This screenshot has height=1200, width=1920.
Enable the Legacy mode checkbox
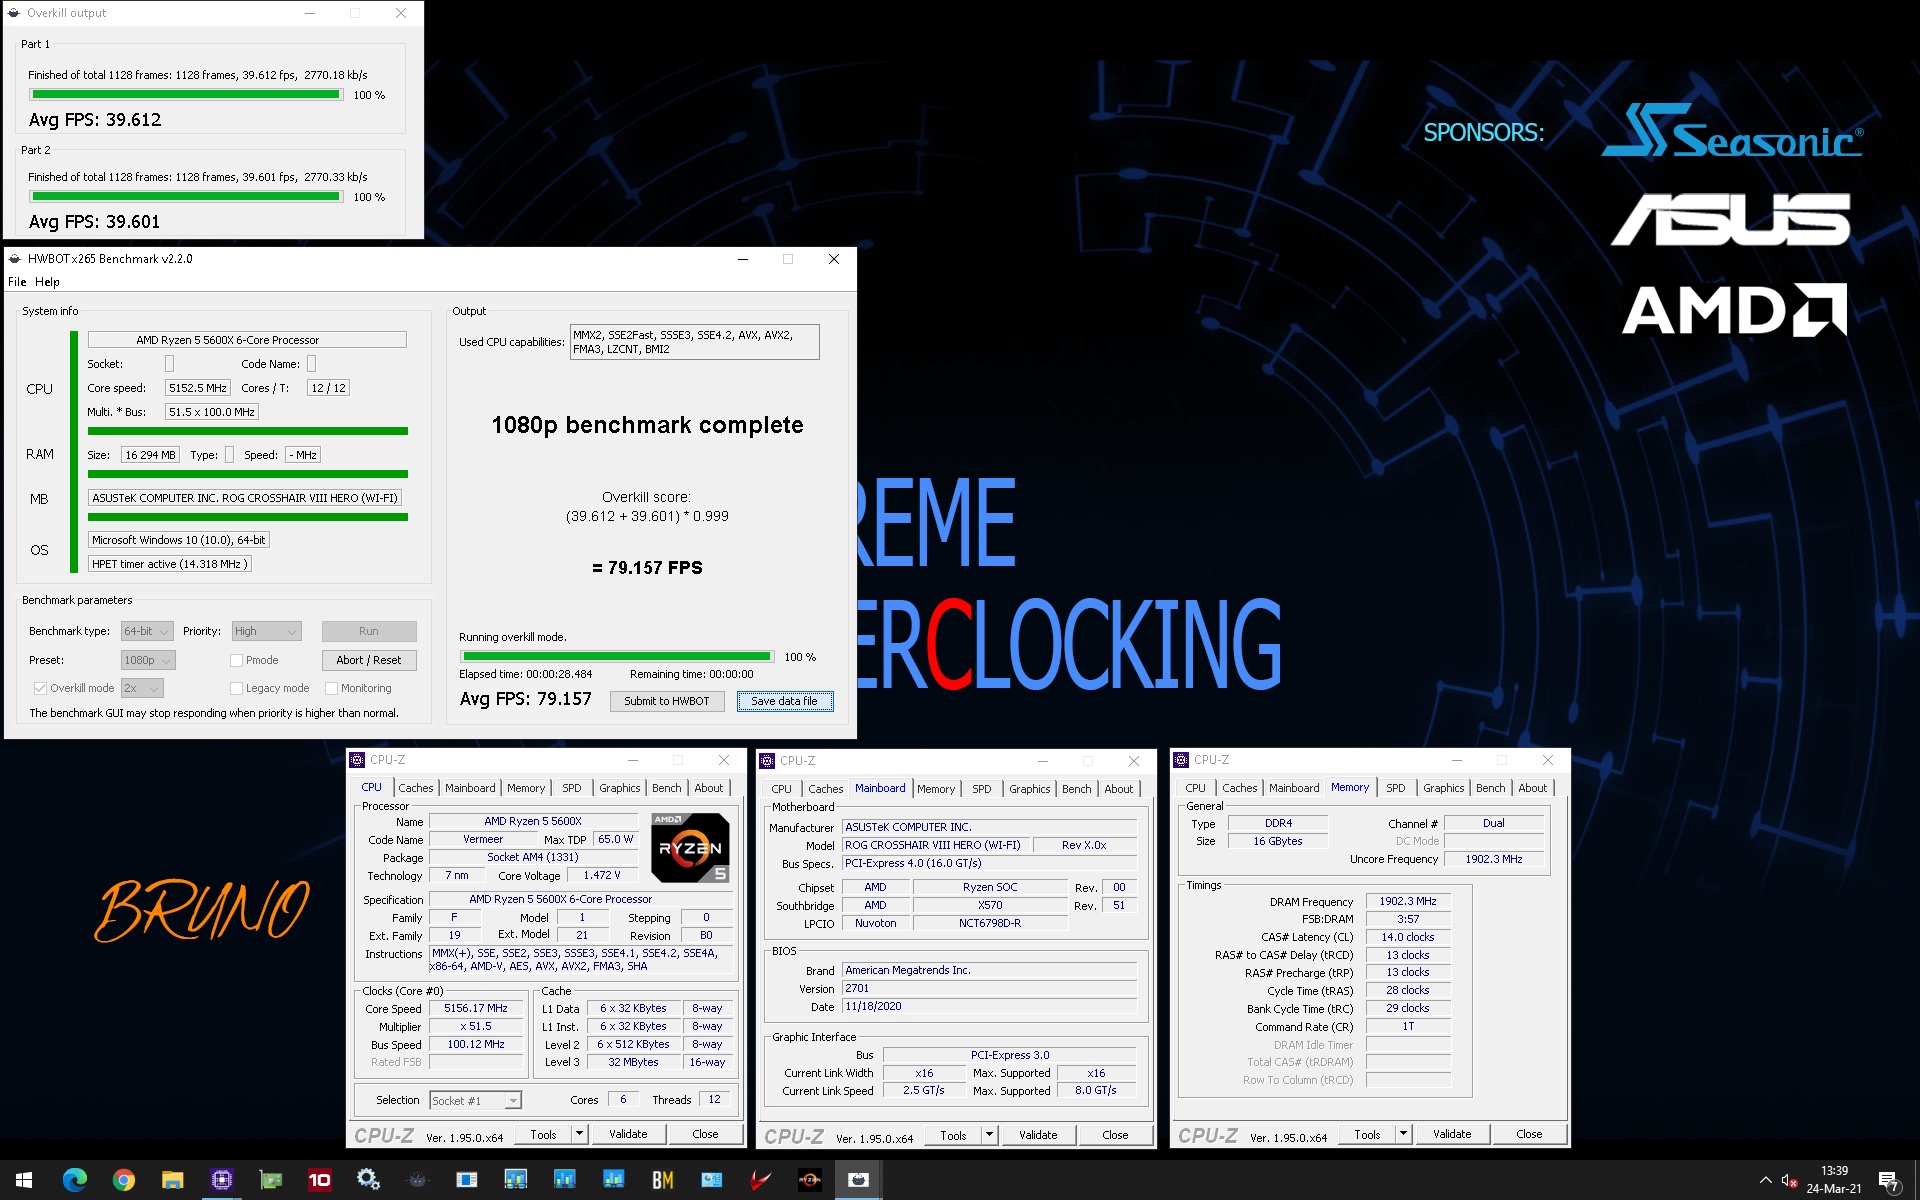tap(236, 688)
